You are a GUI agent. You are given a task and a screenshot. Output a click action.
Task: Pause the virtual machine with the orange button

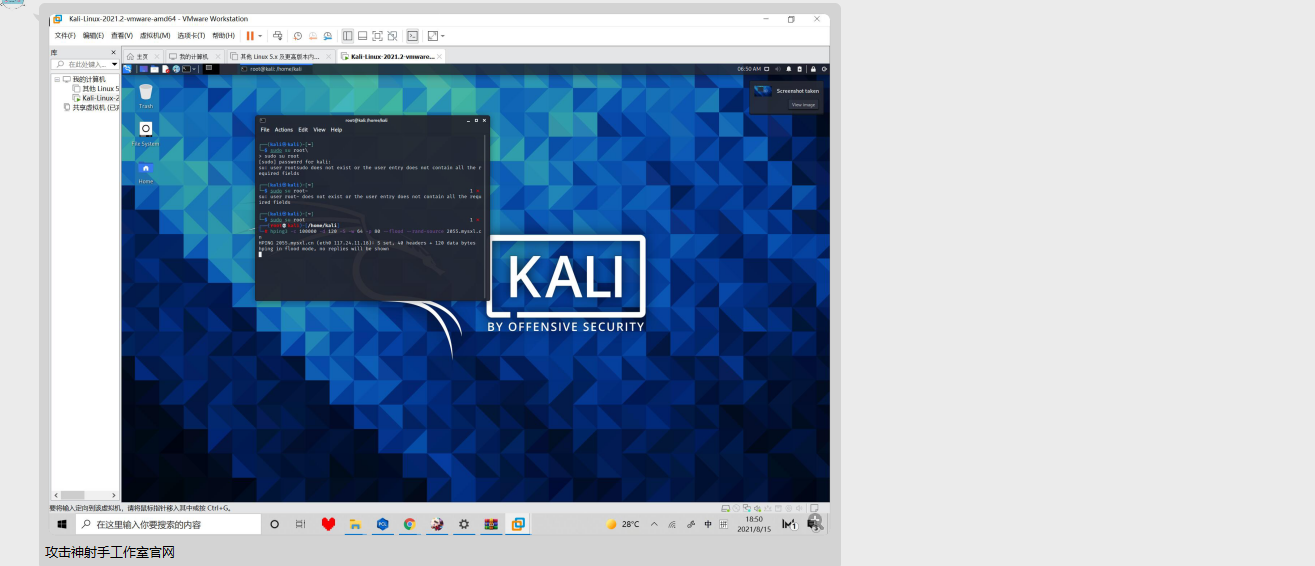click(250, 36)
